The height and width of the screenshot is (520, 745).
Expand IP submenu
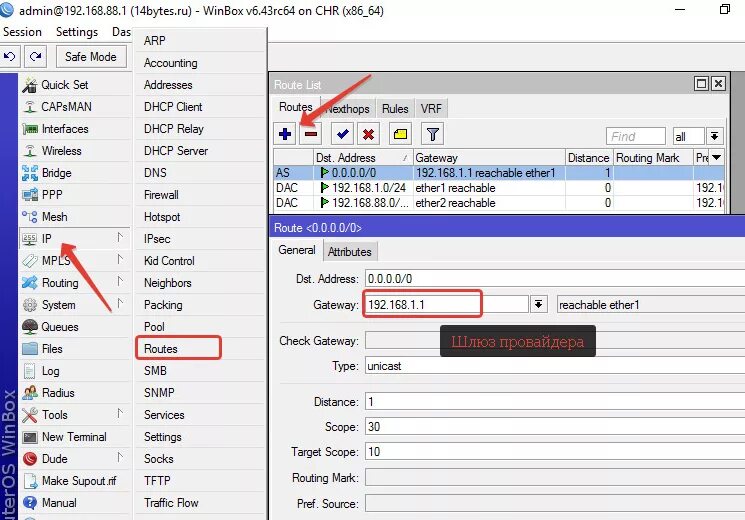click(75, 239)
